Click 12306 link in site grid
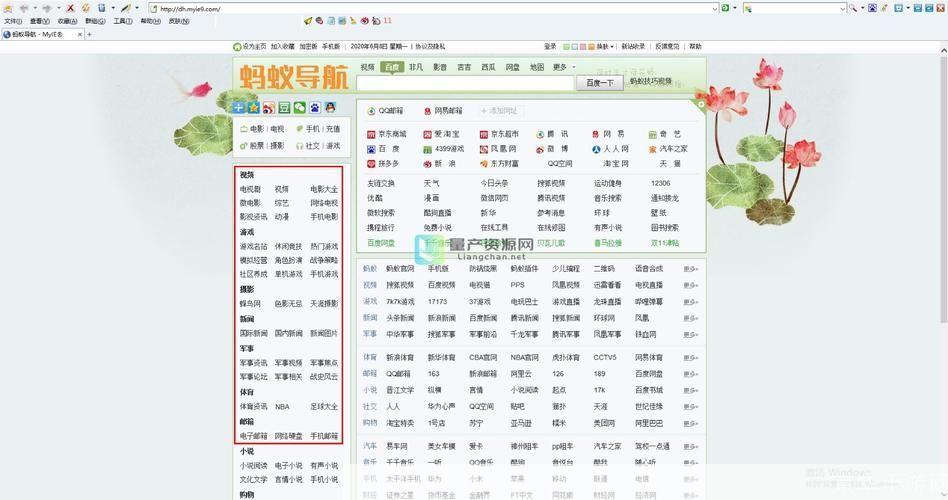The width and height of the screenshot is (948, 500). (x=660, y=183)
